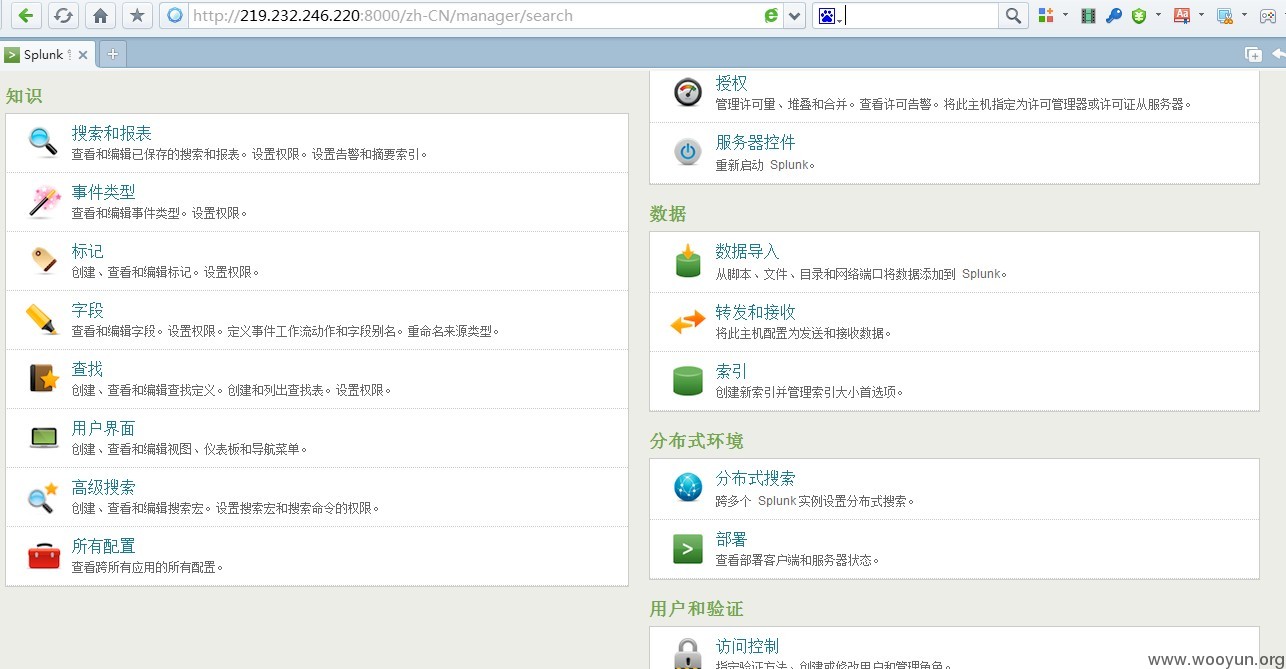Open 高级搜索 link
This screenshot has width=1286, height=669.
coord(103,487)
